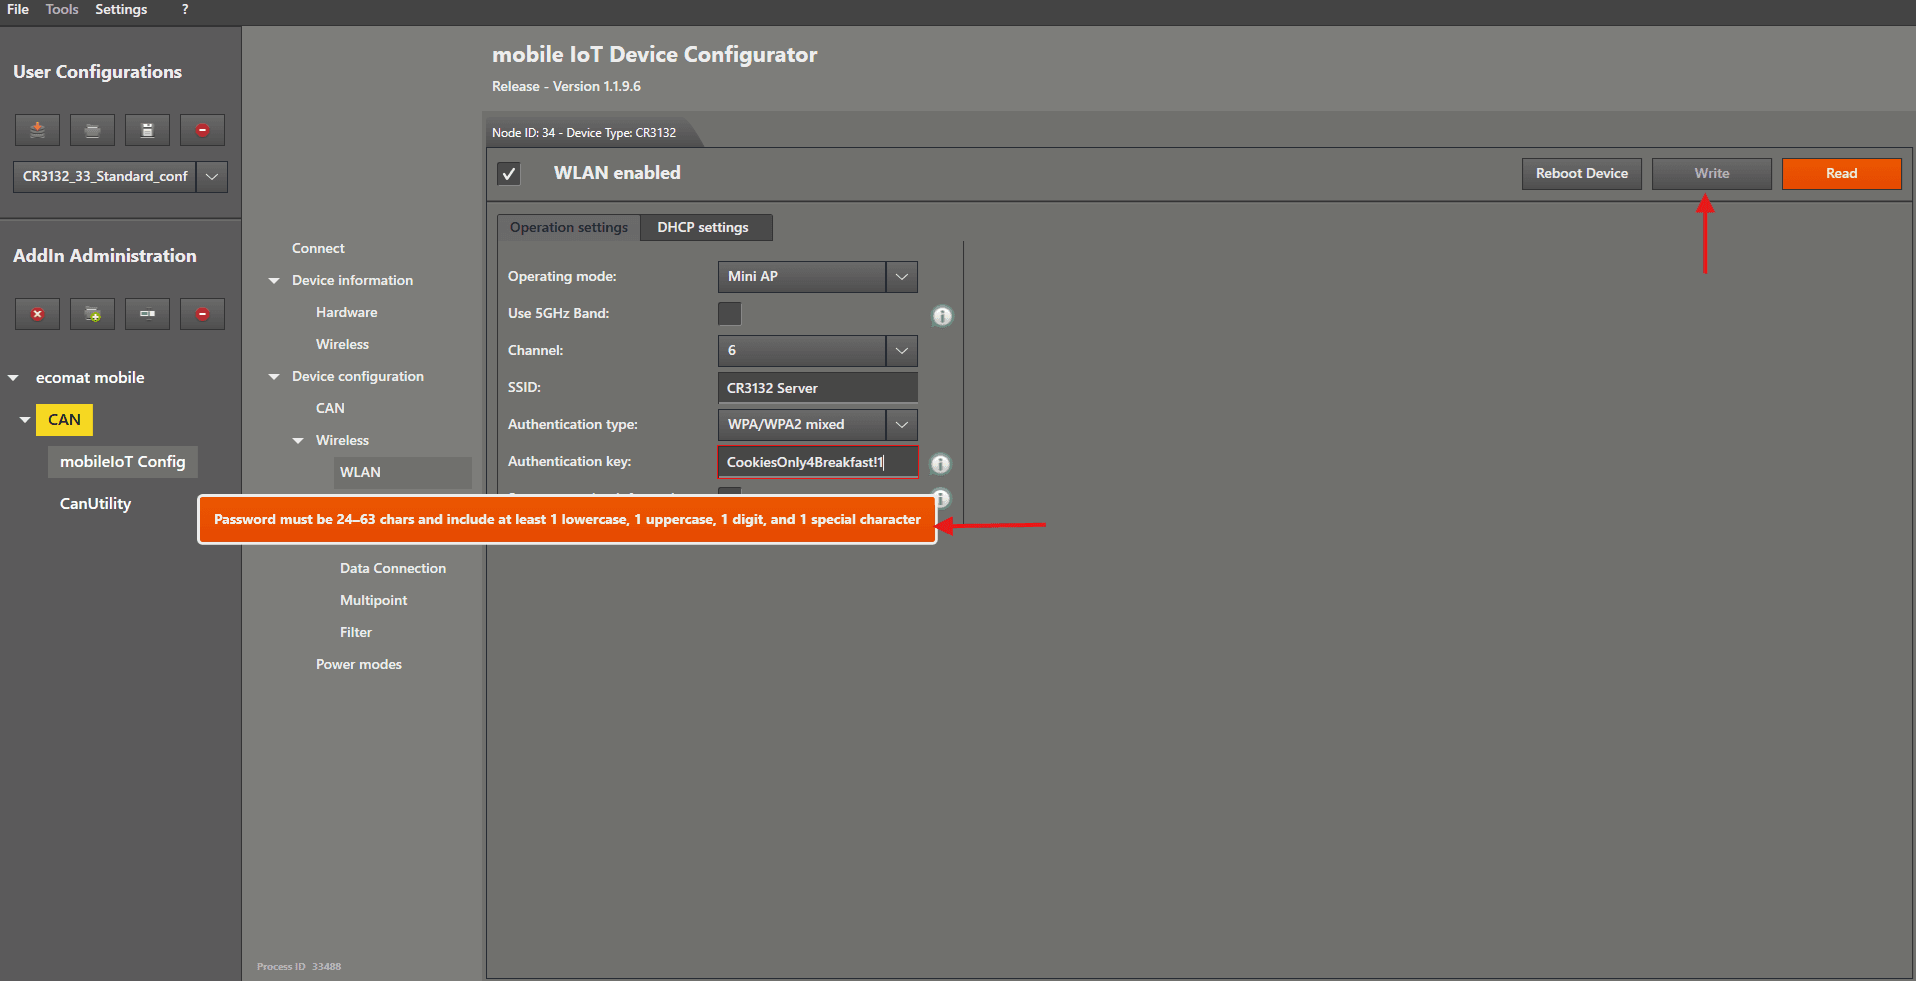Open the Authentication type dropdown
This screenshot has height=981, width=1916.
click(x=901, y=425)
